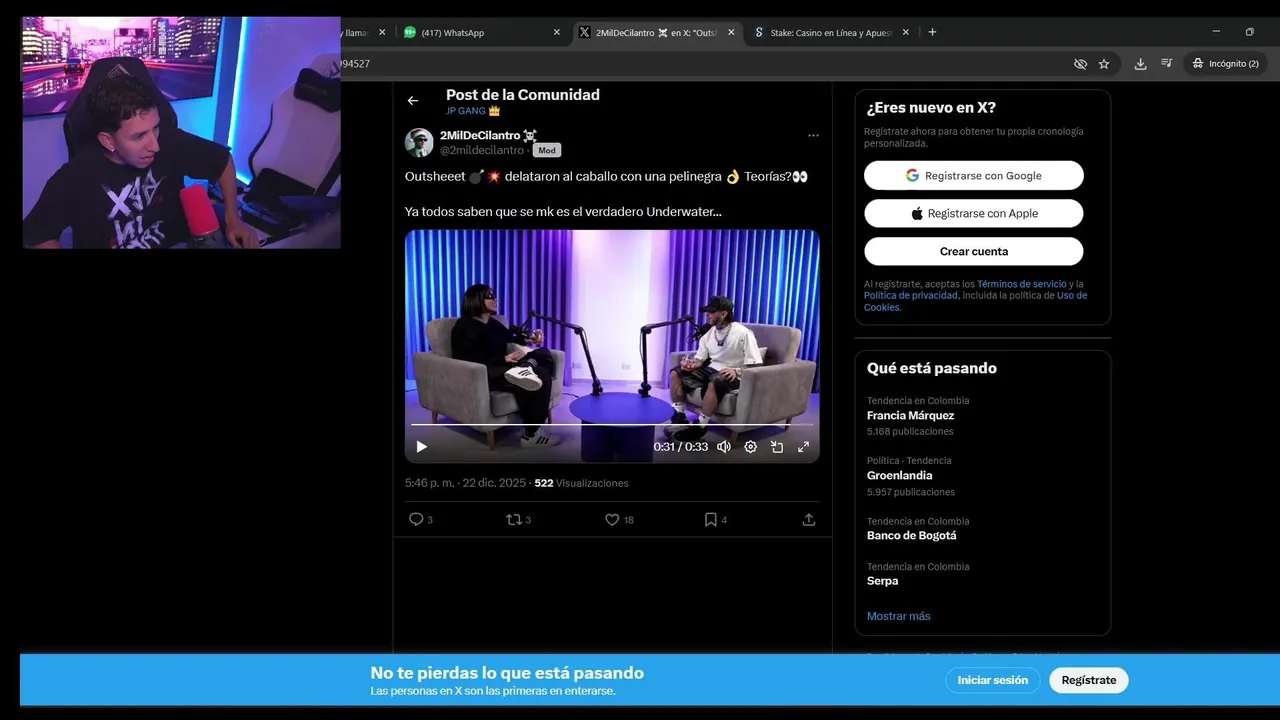Like the post with the heart icon
Viewport: 1280px width, 720px height.
click(612, 520)
